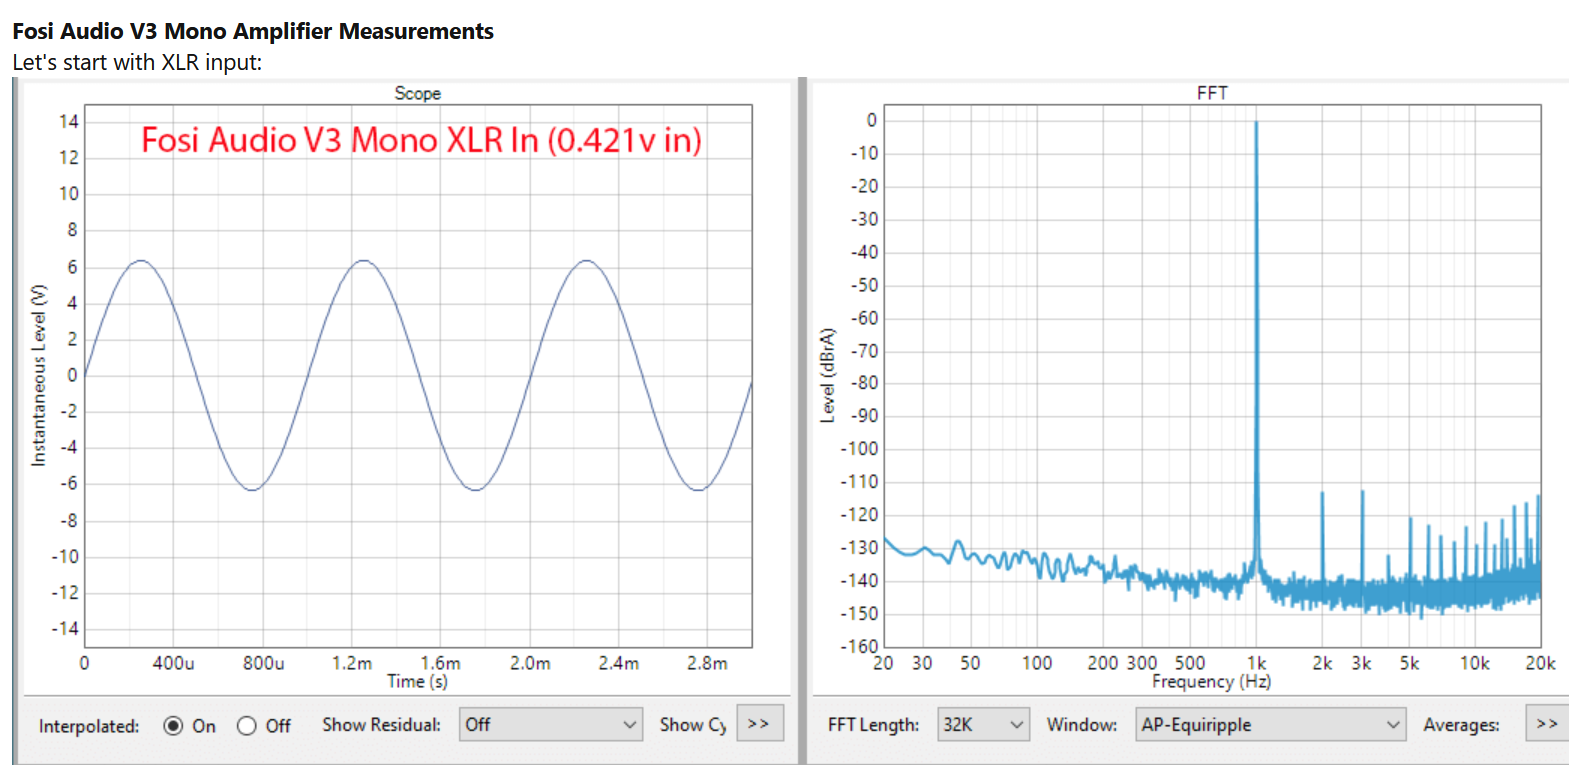Click the "5k" frequency axis tick

coord(1409,663)
